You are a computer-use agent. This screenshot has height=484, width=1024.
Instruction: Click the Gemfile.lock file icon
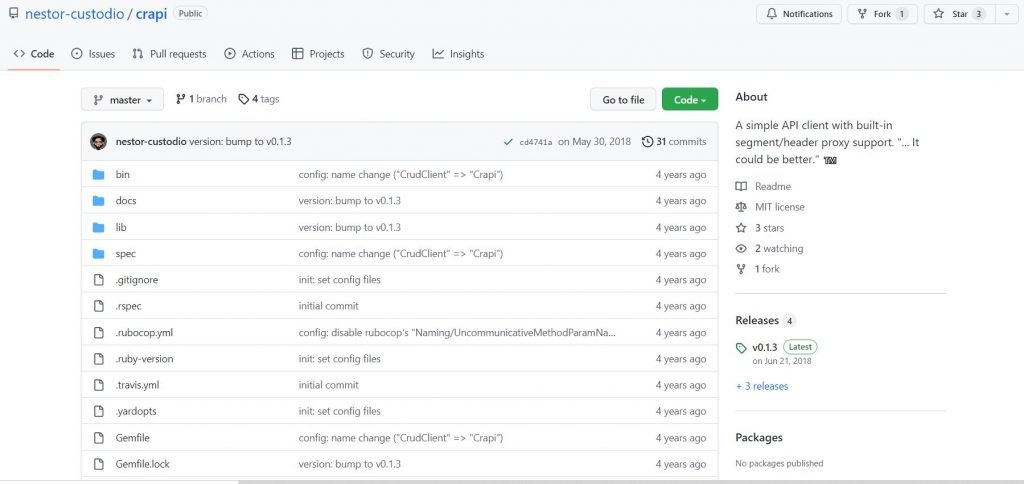point(99,464)
